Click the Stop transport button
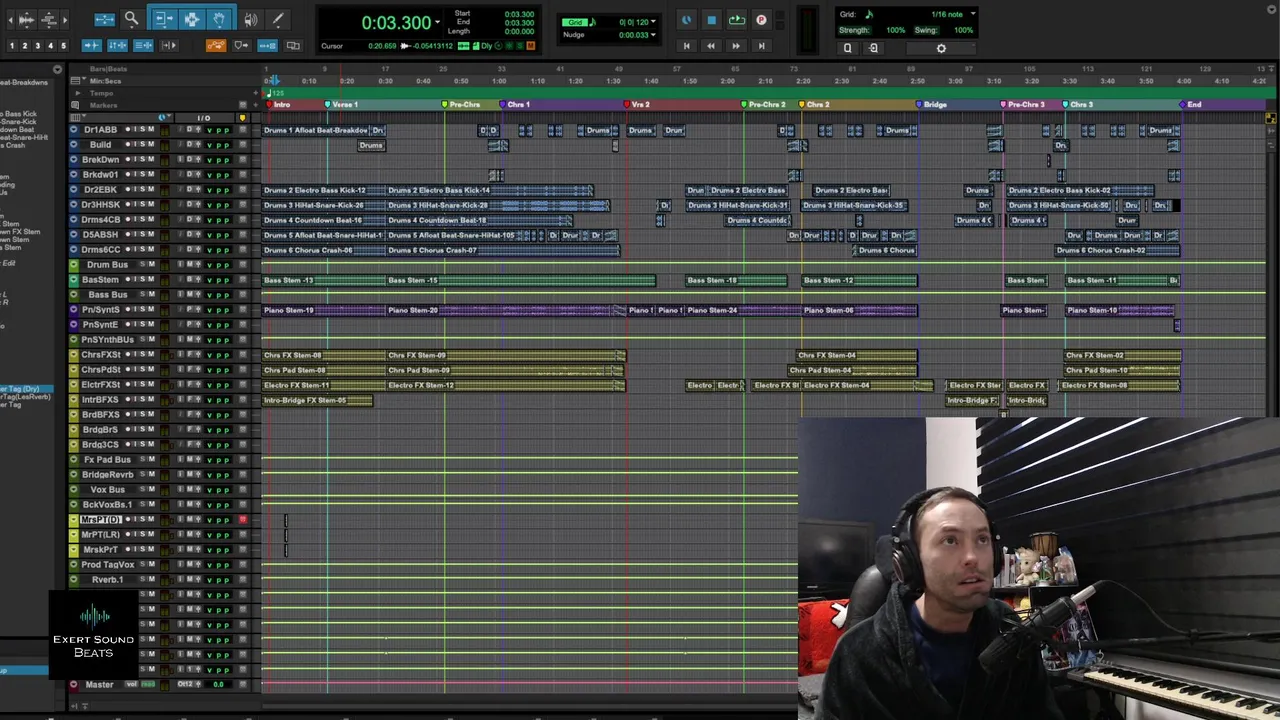The image size is (1280, 720). point(711,20)
